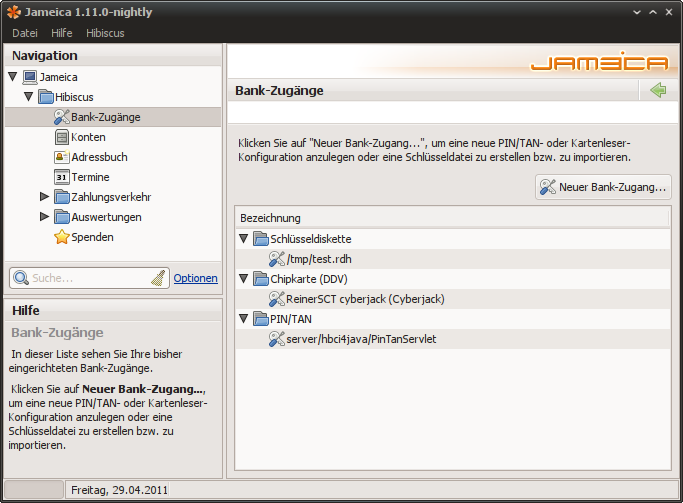Image resolution: width=683 pixels, height=503 pixels.
Task: Sort by the Bezeichnung column header
Action: [x=452, y=218]
